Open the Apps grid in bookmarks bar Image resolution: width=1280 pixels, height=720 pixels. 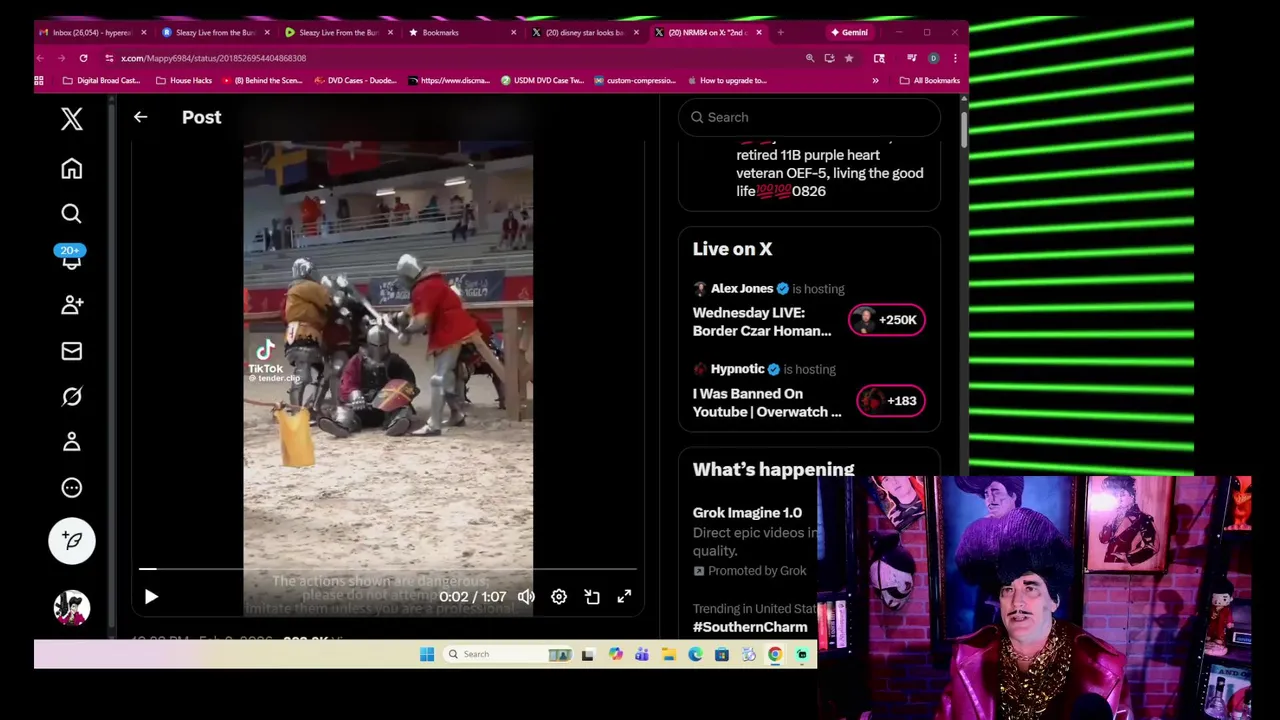coord(39,80)
